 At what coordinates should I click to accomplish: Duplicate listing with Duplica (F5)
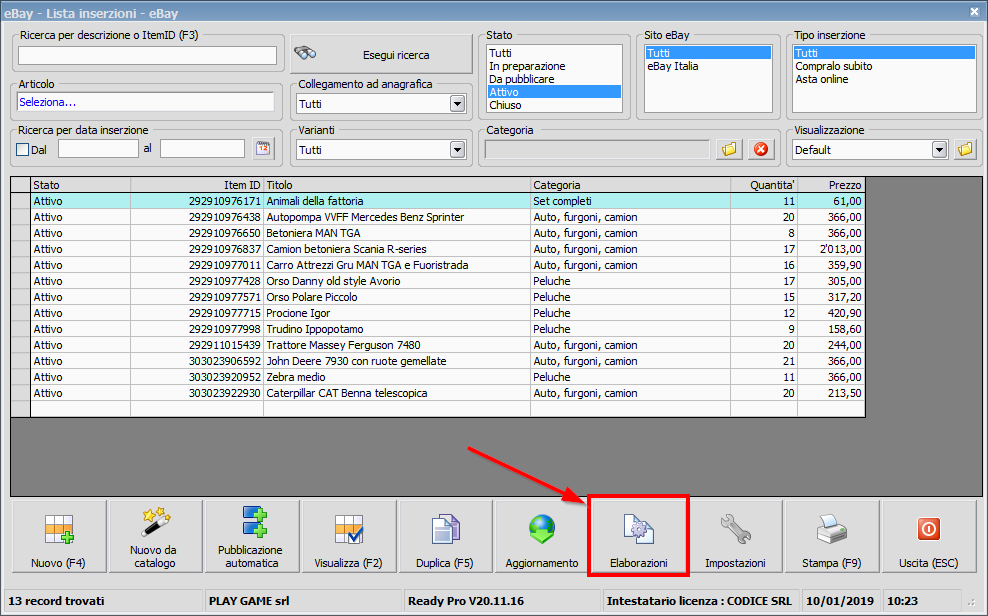445,537
